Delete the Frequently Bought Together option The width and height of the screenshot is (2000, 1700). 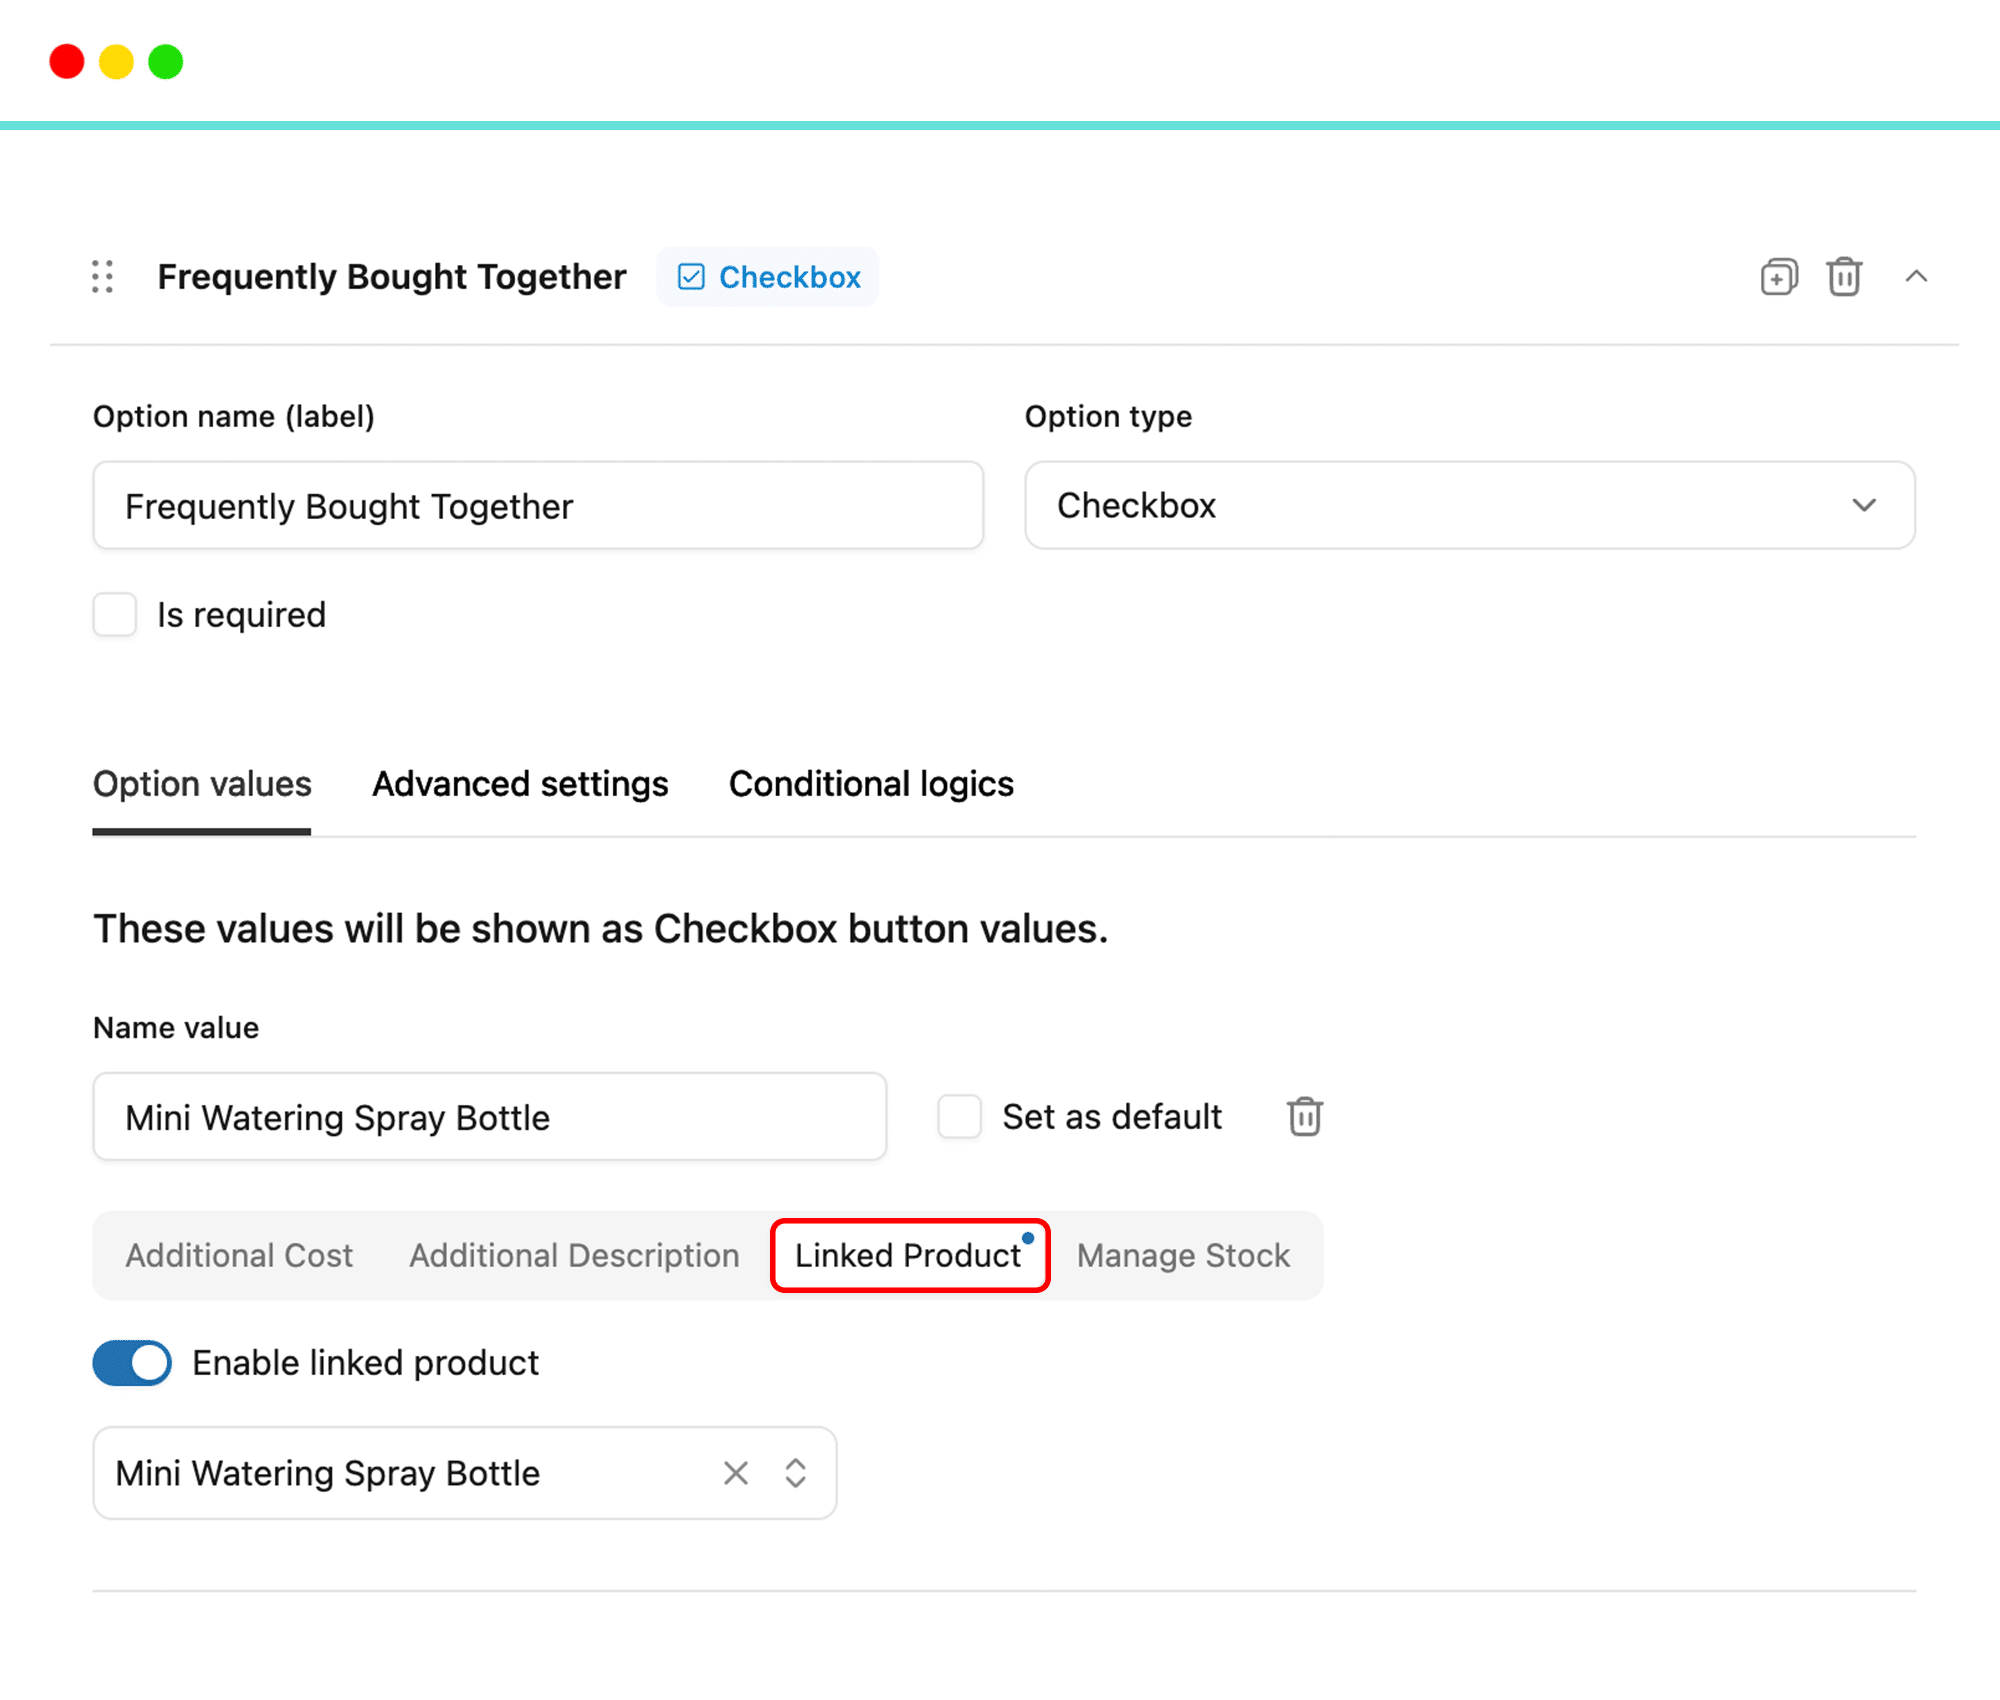click(1843, 277)
